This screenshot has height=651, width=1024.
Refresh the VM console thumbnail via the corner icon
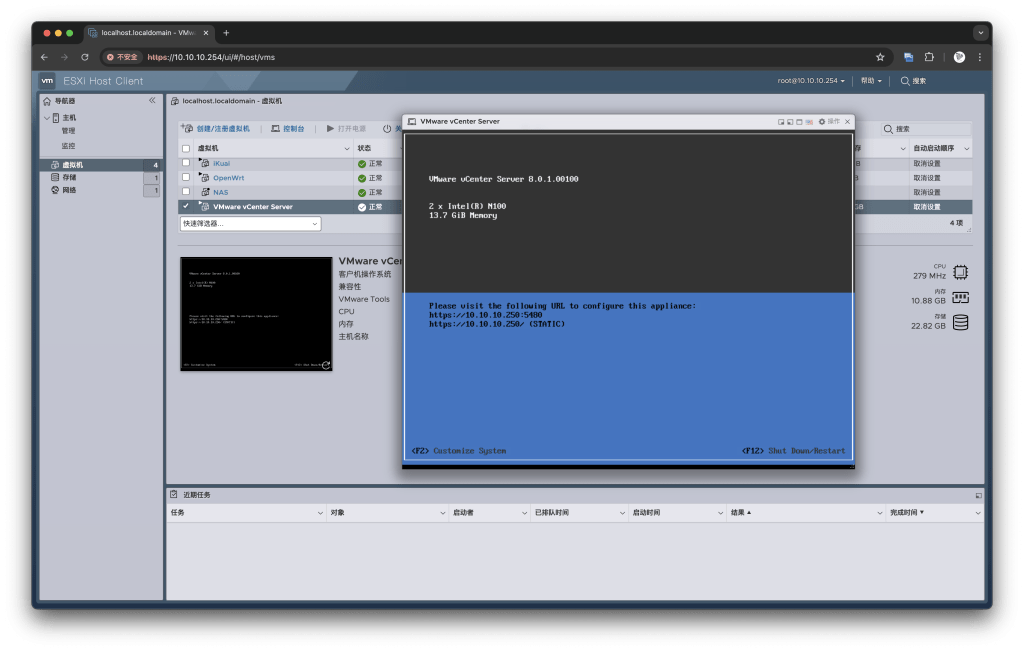click(326, 365)
